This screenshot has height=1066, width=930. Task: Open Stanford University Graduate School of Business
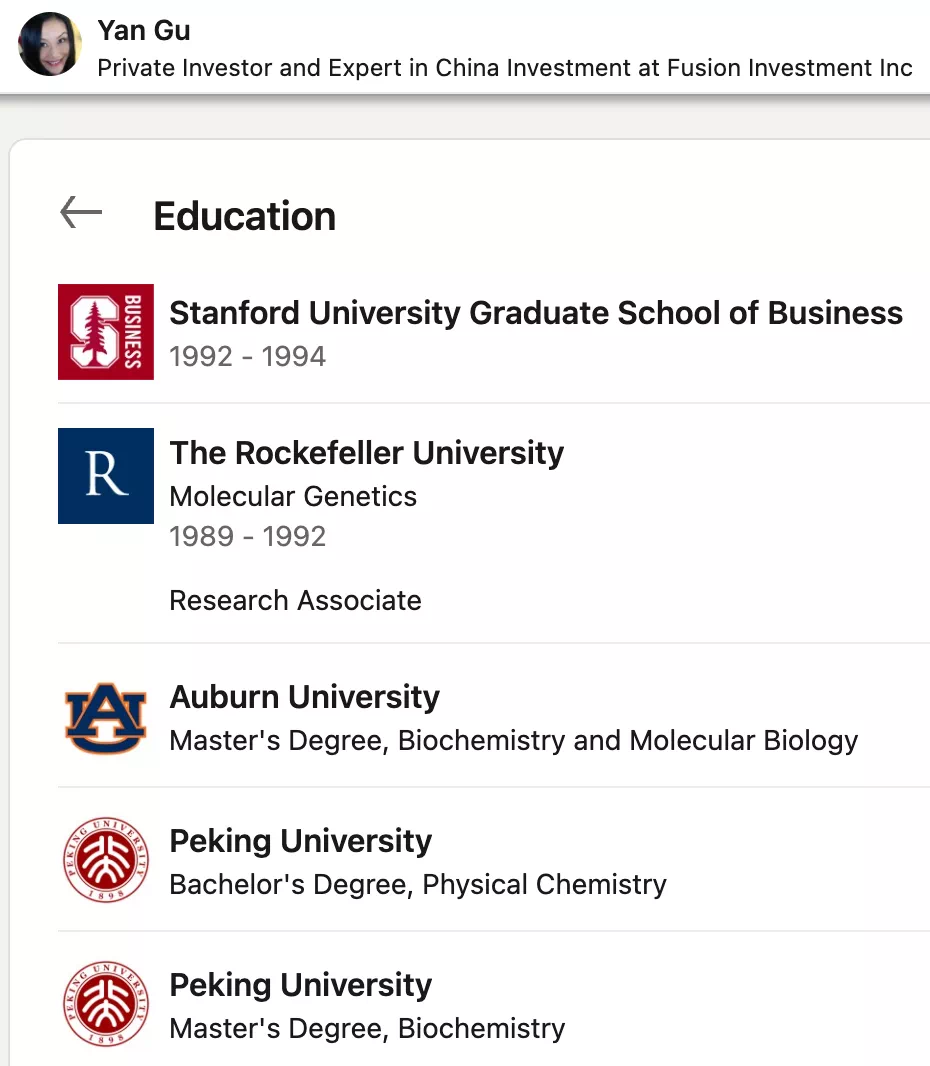pos(536,313)
